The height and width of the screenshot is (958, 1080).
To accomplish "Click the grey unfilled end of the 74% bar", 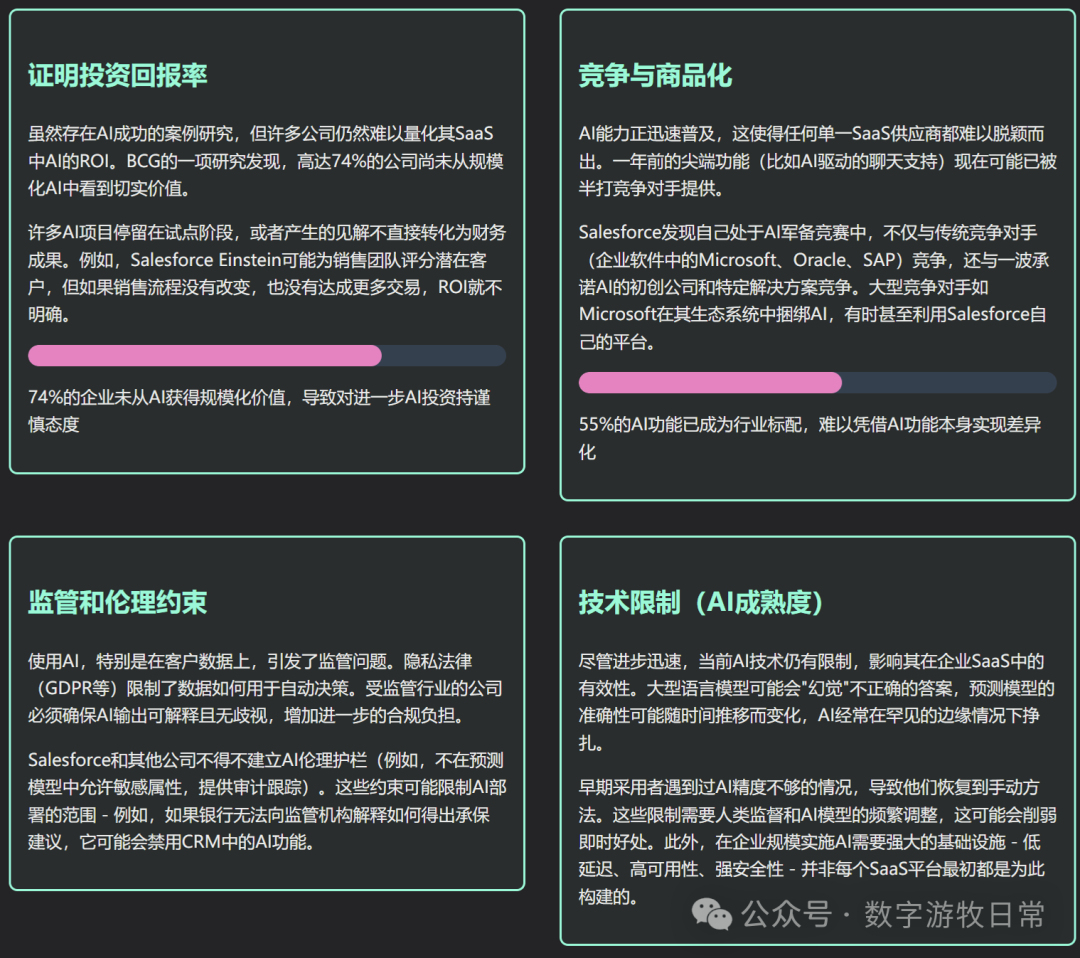I will [445, 355].
